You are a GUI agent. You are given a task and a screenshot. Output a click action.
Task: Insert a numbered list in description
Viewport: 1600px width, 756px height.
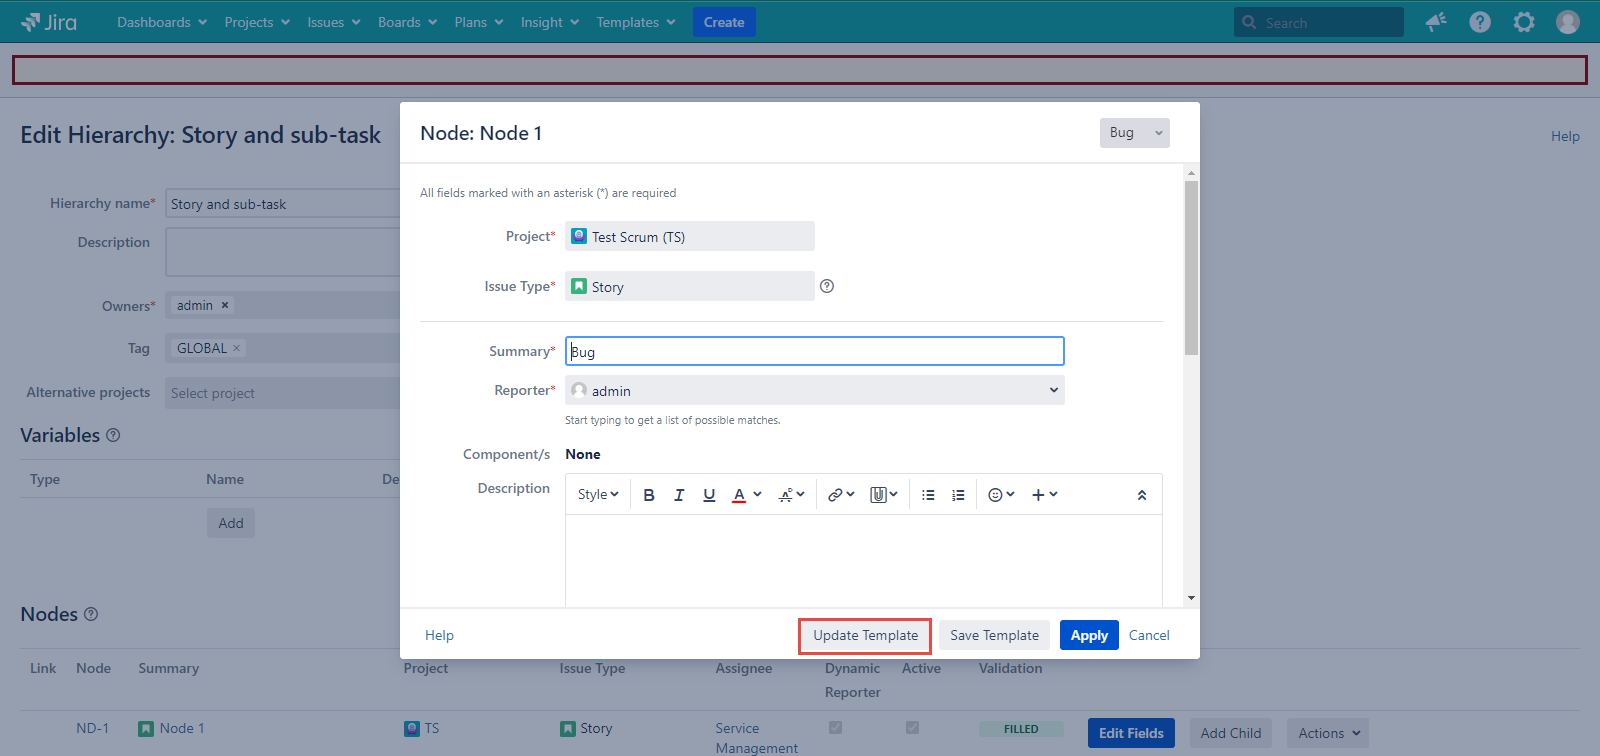[x=958, y=495]
